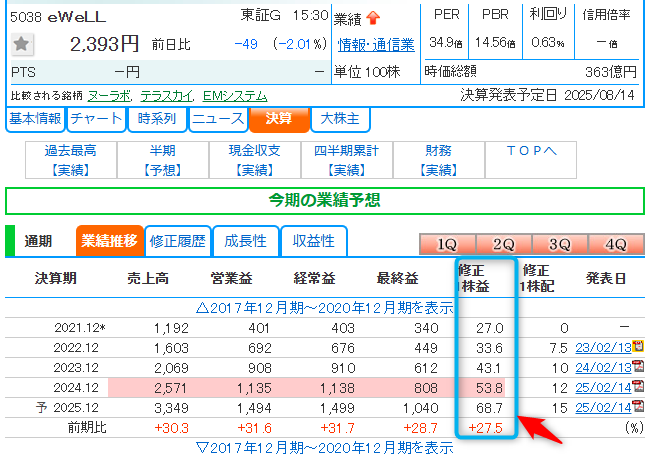Switch to the 時系列 tab

click(157, 119)
